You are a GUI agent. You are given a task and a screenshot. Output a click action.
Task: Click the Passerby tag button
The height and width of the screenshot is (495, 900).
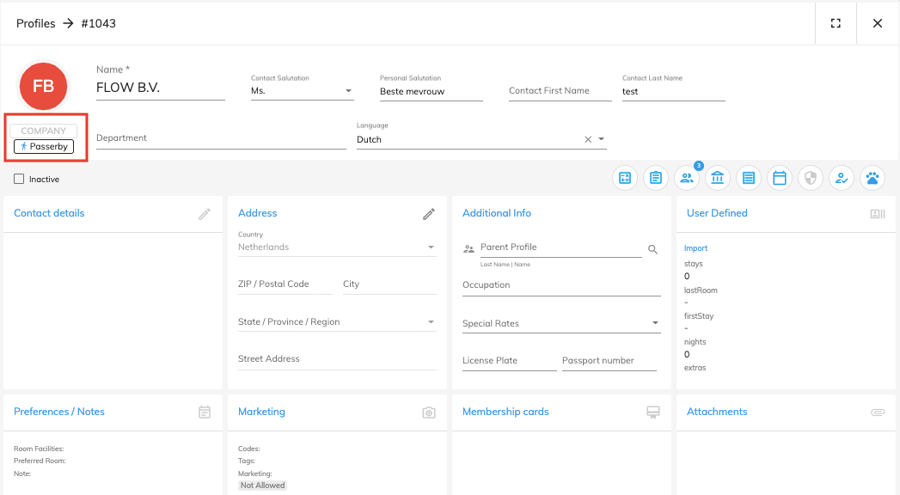[x=44, y=147]
